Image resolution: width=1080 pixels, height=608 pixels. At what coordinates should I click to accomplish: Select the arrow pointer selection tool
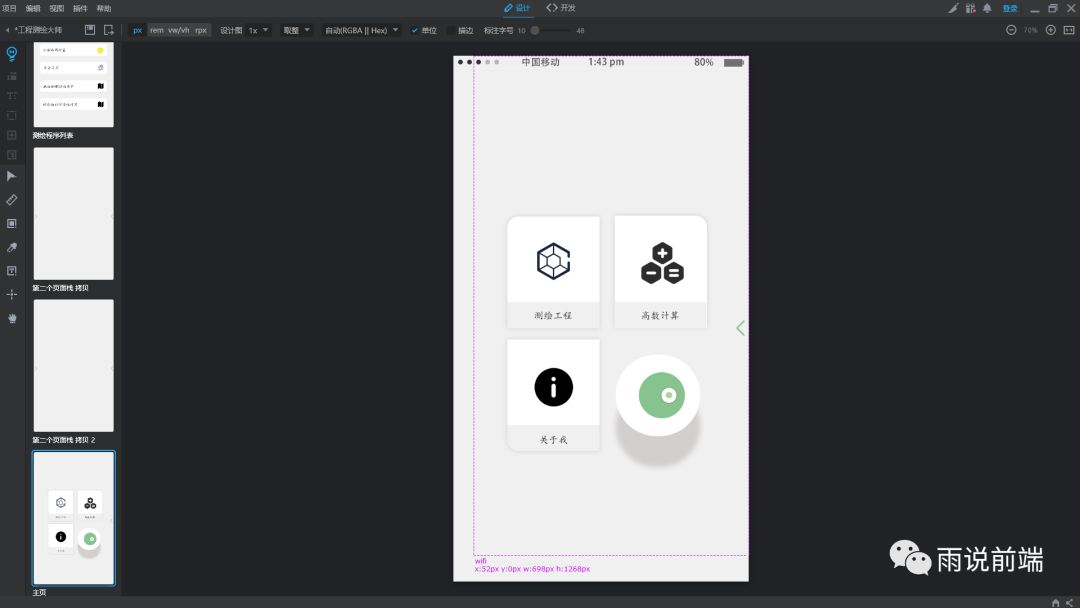click(12, 176)
